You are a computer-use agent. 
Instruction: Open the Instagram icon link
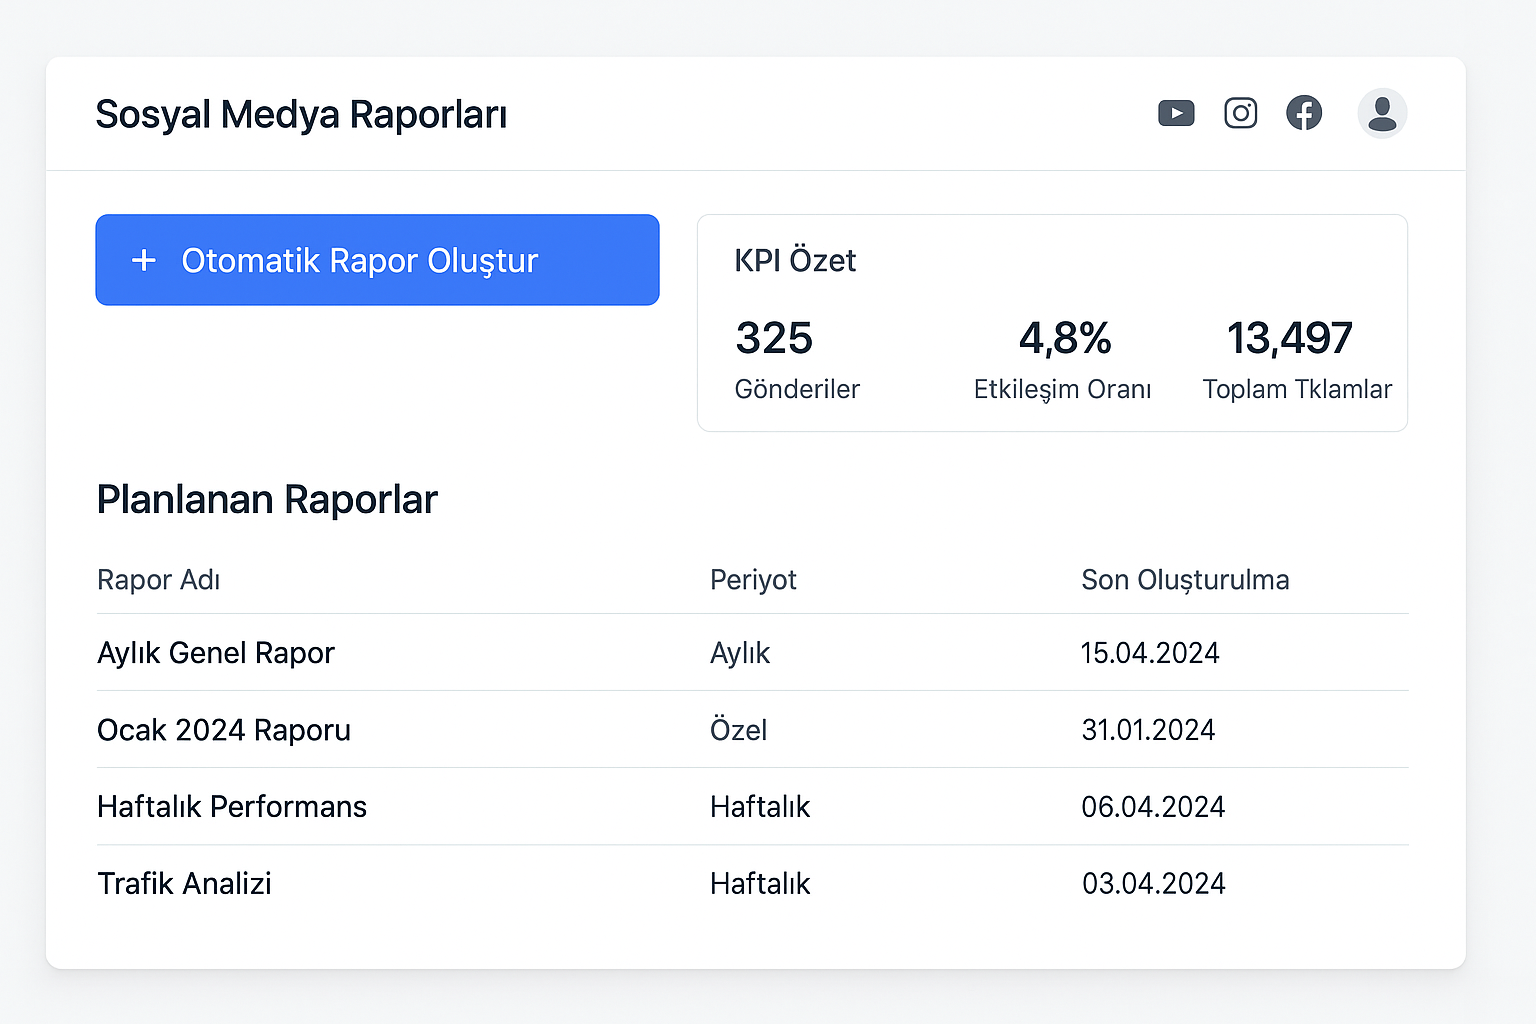point(1240,113)
